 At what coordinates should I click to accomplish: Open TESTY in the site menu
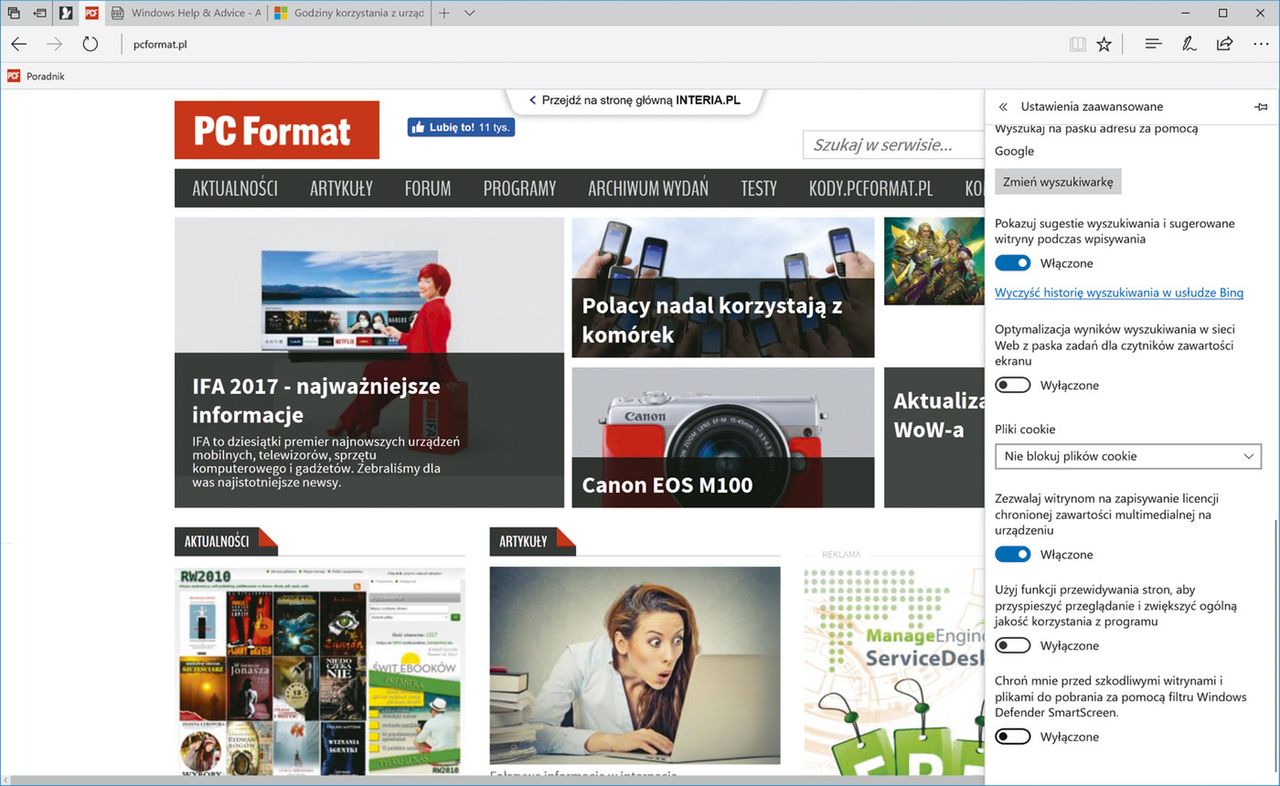point(759,188)
